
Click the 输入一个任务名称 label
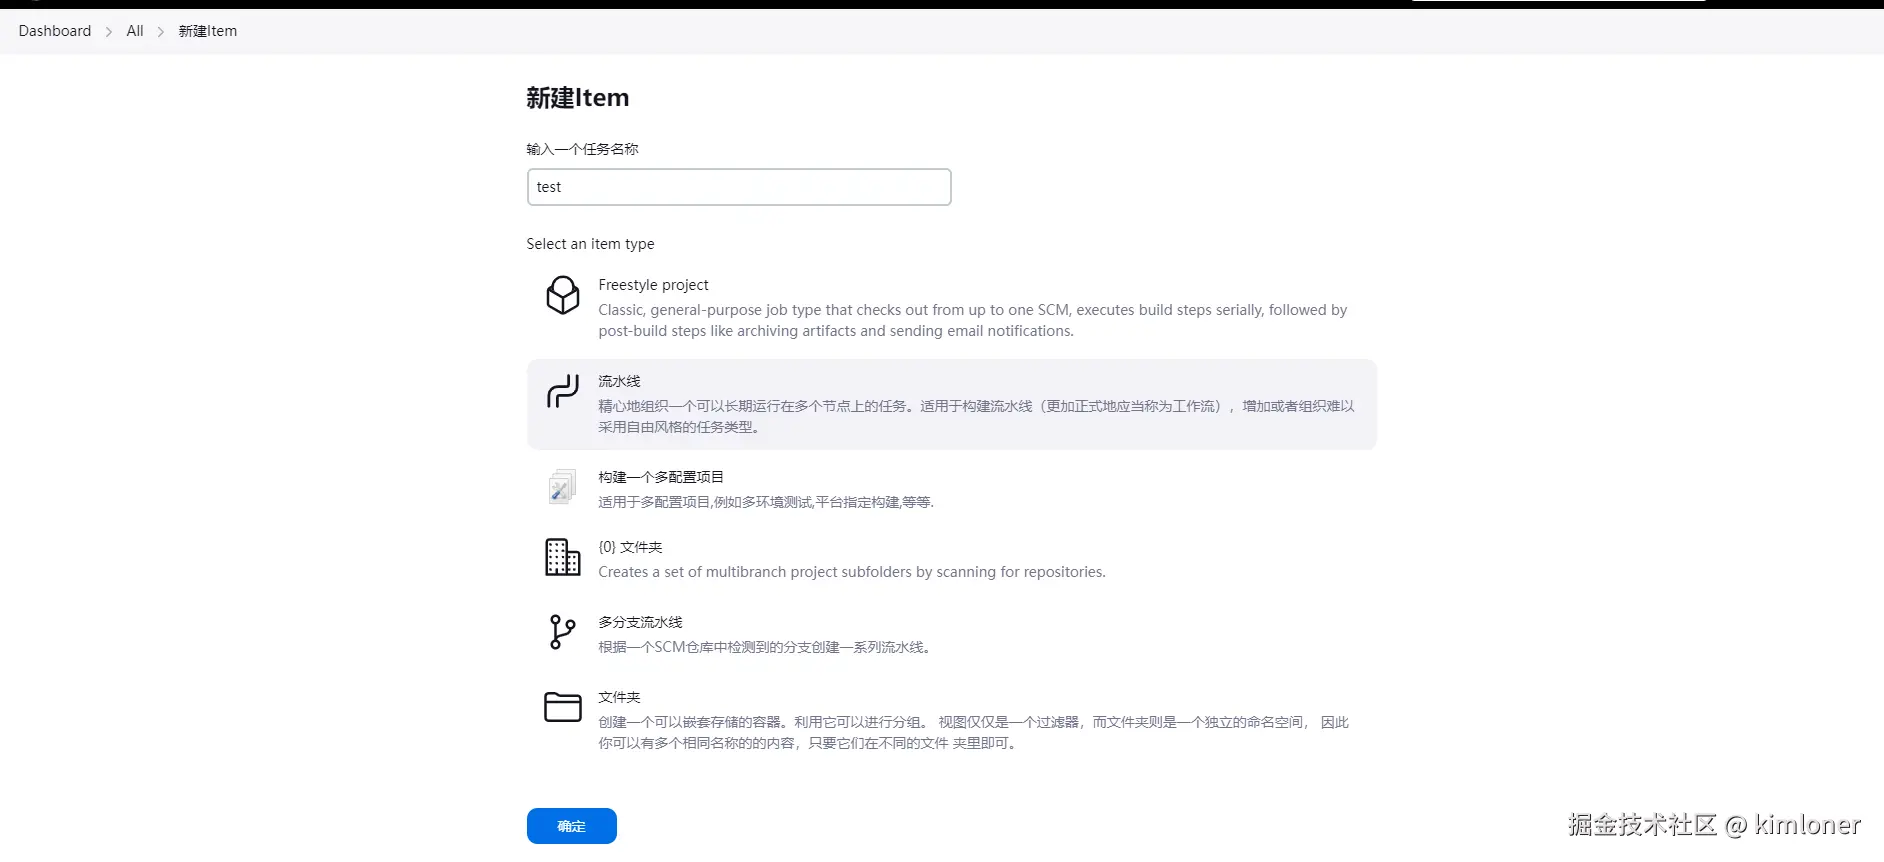pos(582,149)
